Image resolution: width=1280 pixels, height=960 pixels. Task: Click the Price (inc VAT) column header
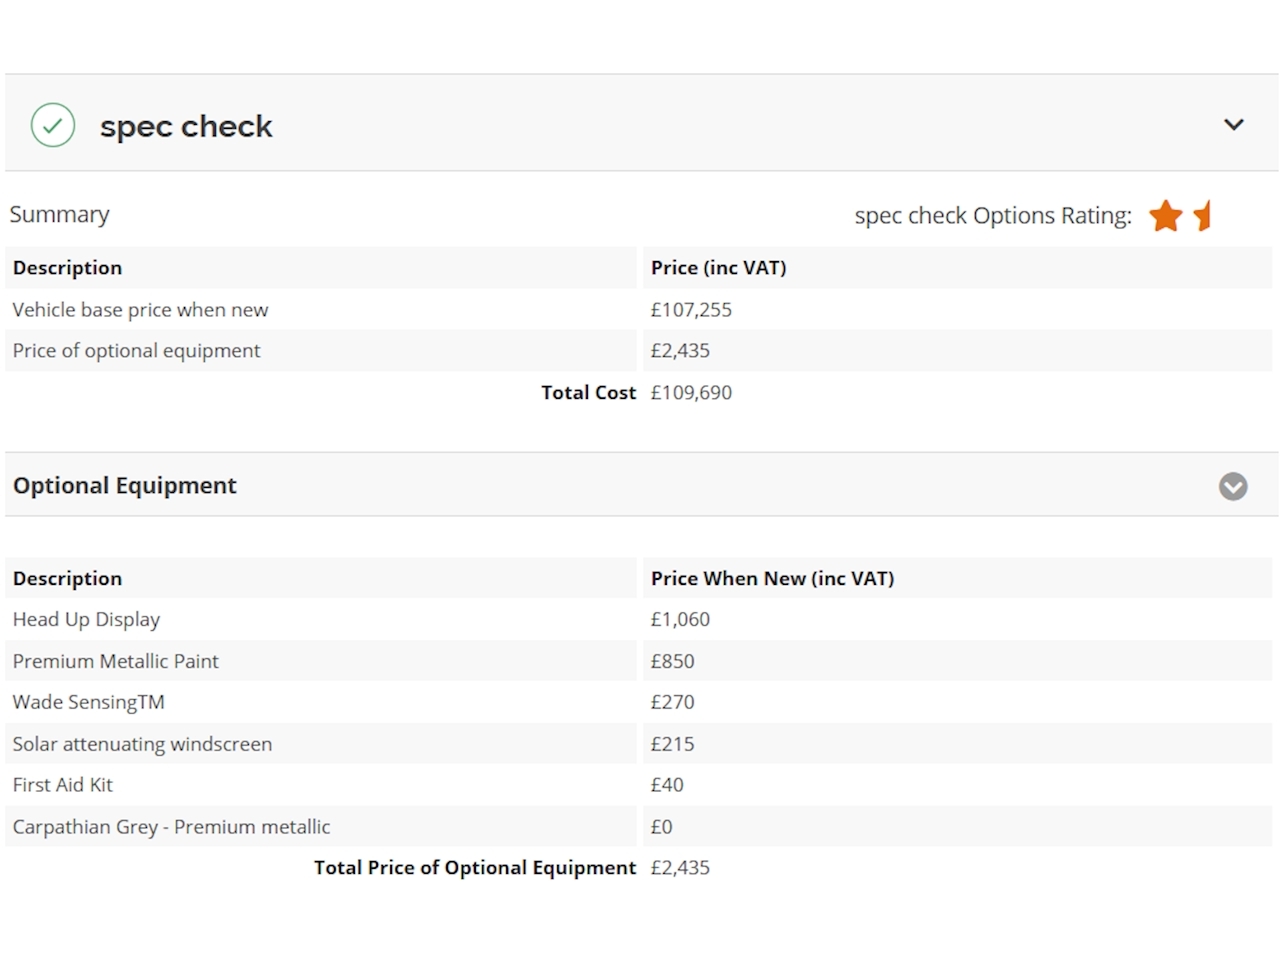[x=719, y=267]
